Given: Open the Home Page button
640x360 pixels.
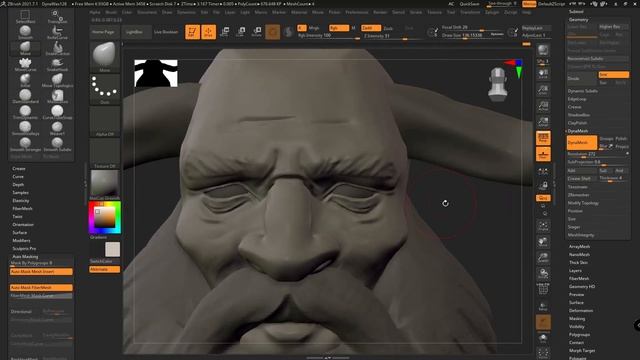Looking at the screenshot, I should point(103,32).
